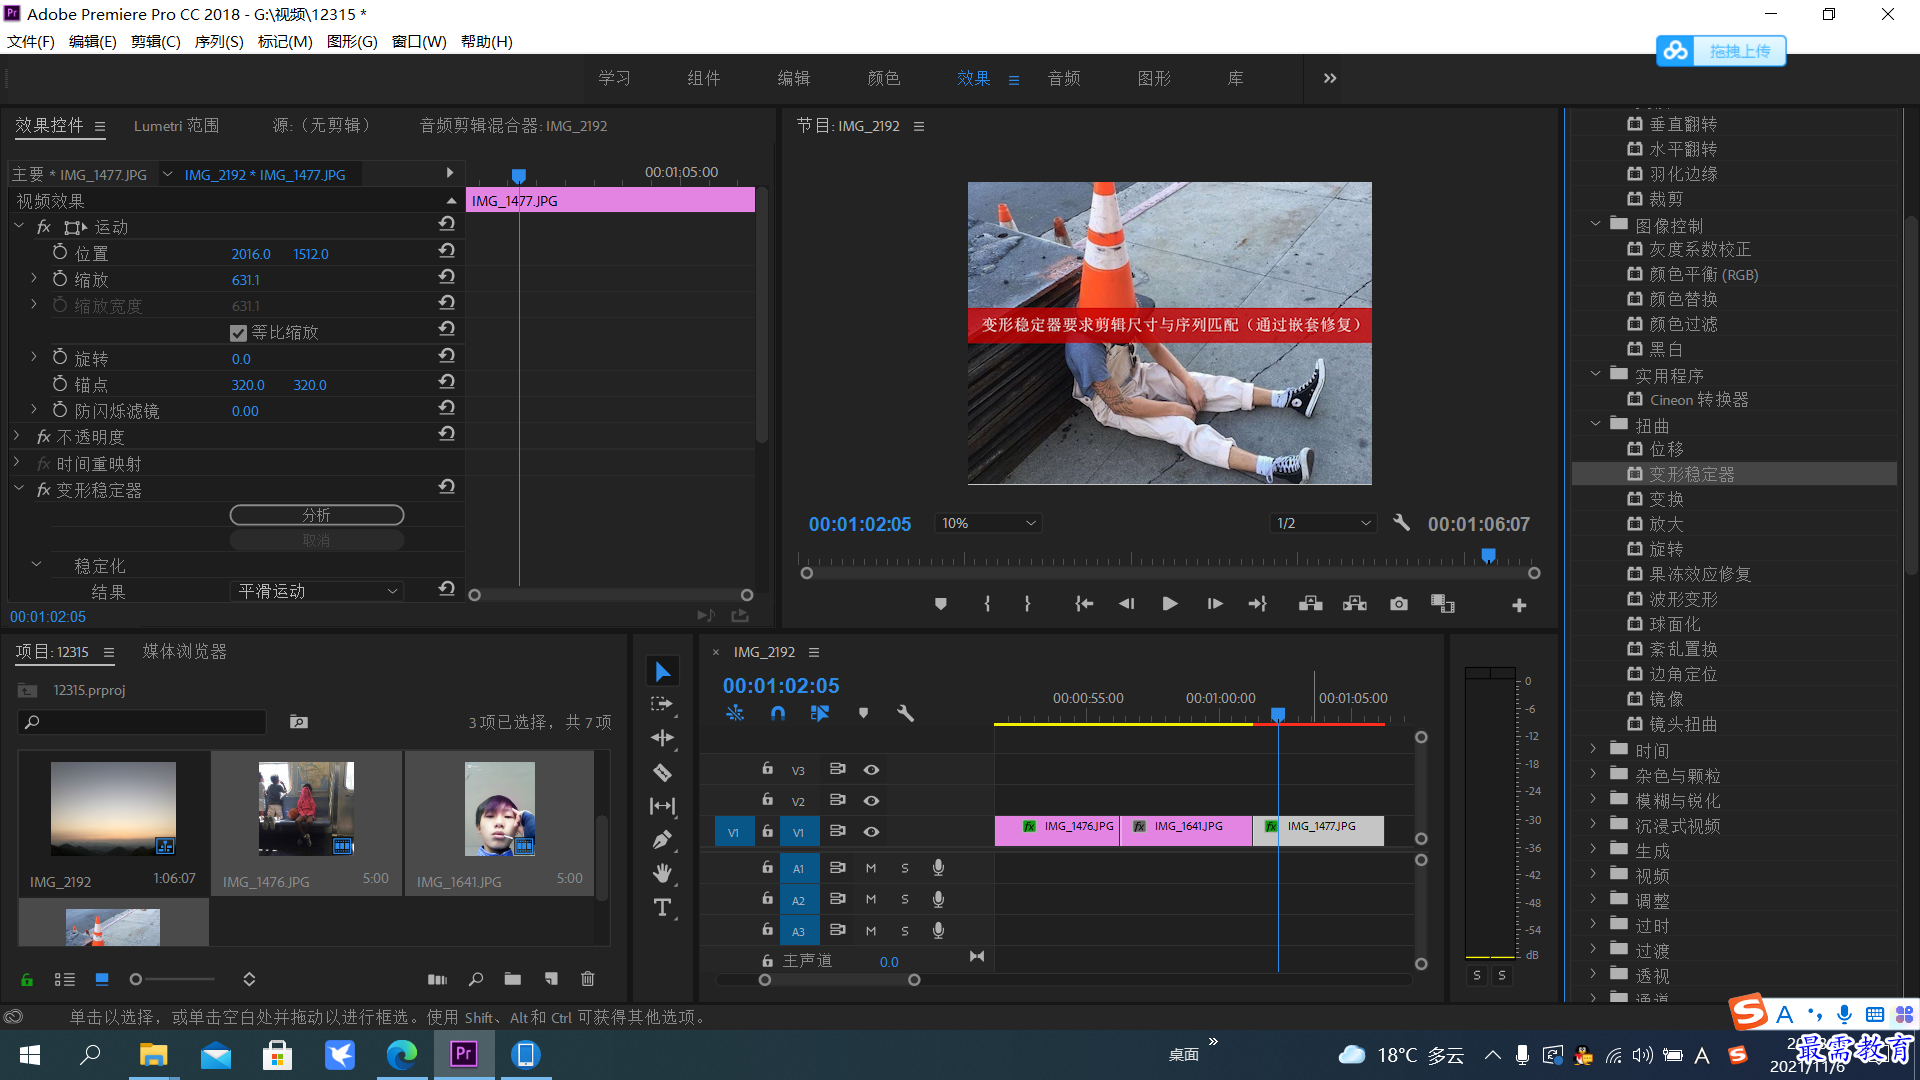Show more workspaces overflow chevron

[x=1329, y=78]
